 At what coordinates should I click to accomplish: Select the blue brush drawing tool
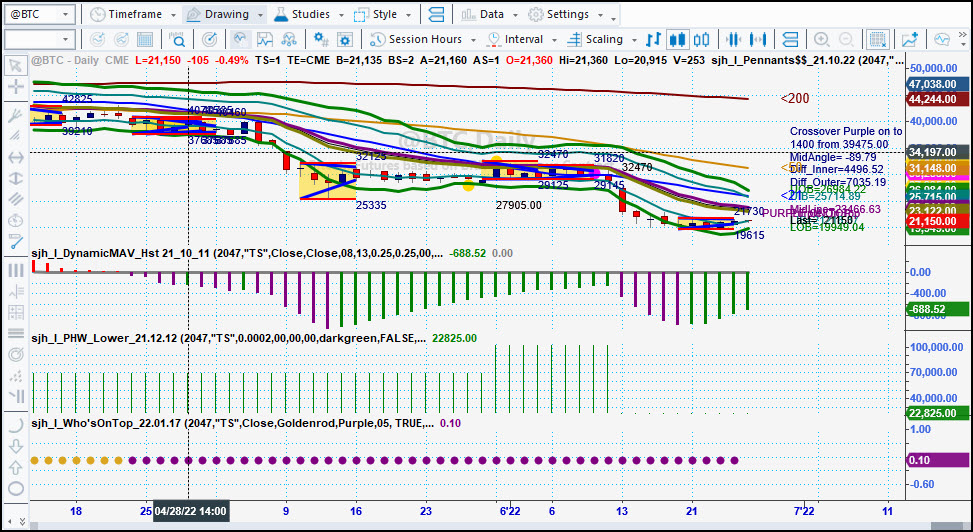point(16,242)
